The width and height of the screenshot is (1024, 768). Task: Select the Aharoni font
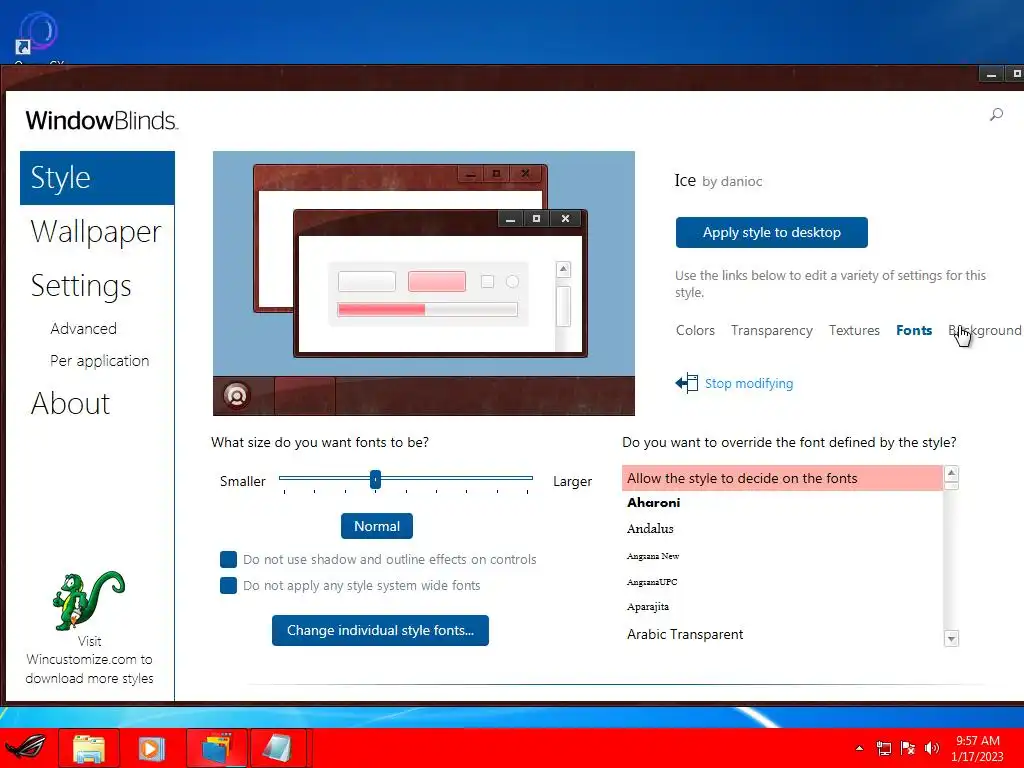tap(782, 503)
